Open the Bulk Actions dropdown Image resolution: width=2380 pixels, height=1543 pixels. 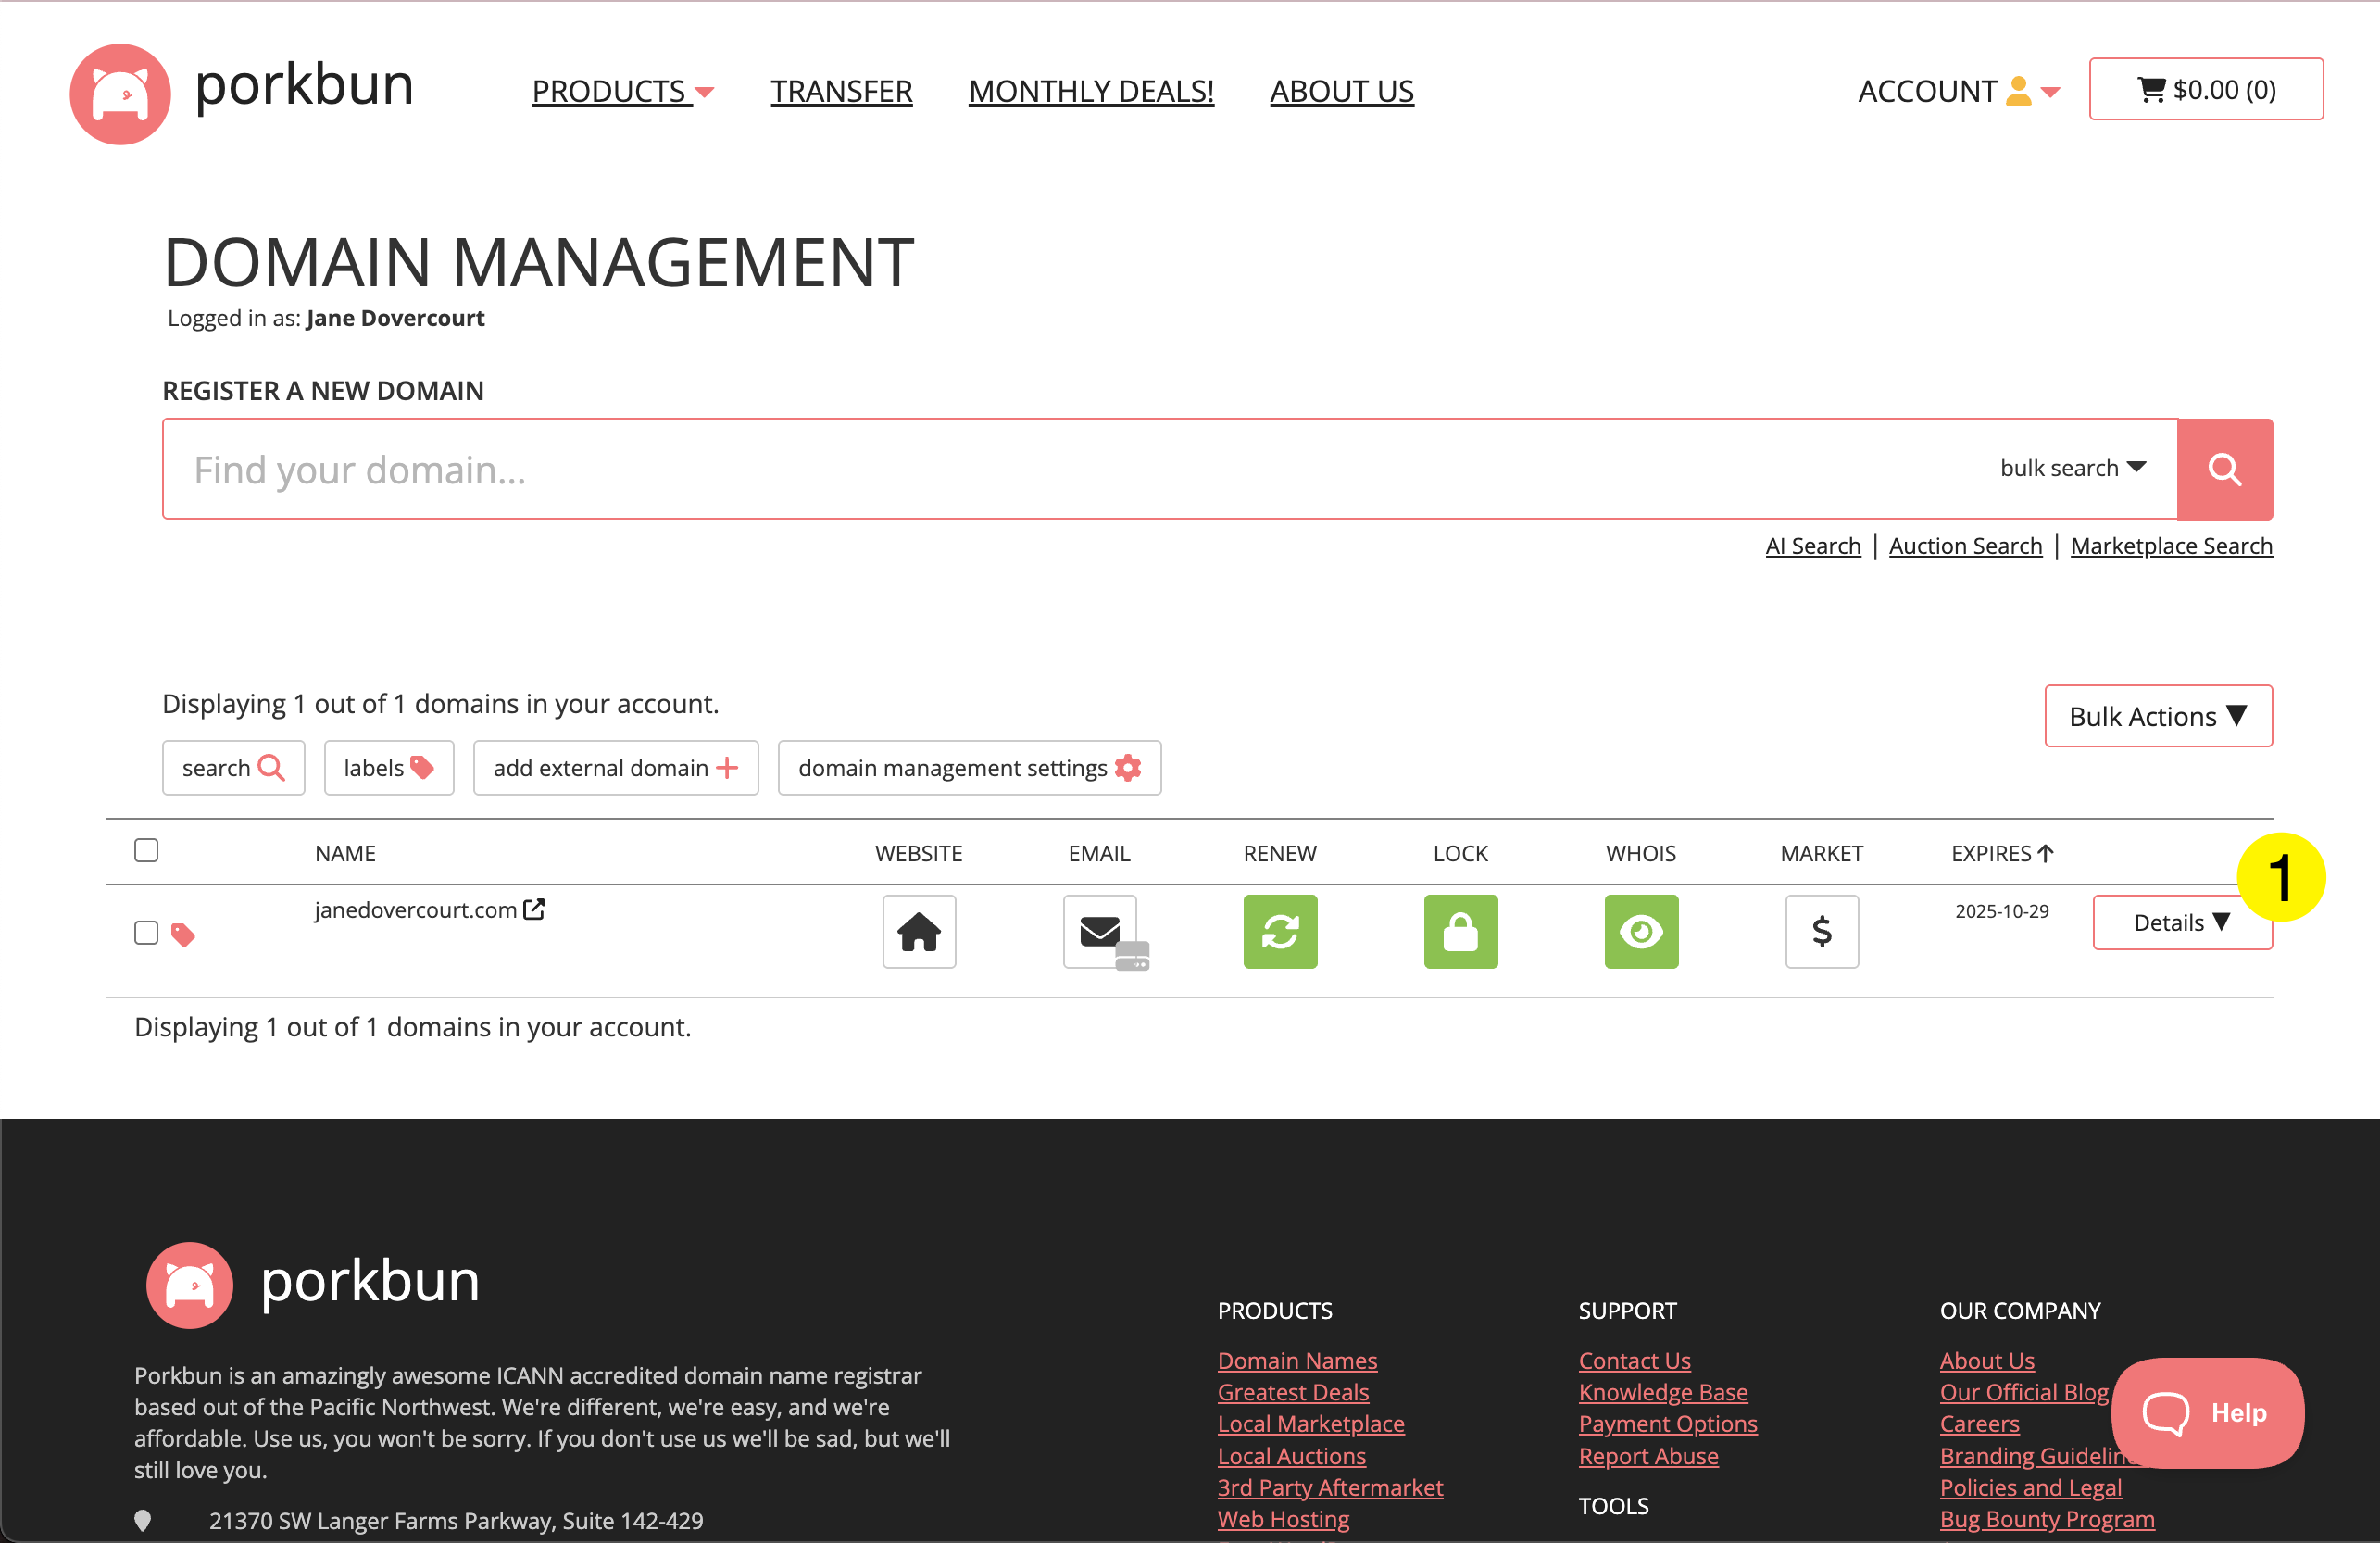click(x=2158, y=716)
